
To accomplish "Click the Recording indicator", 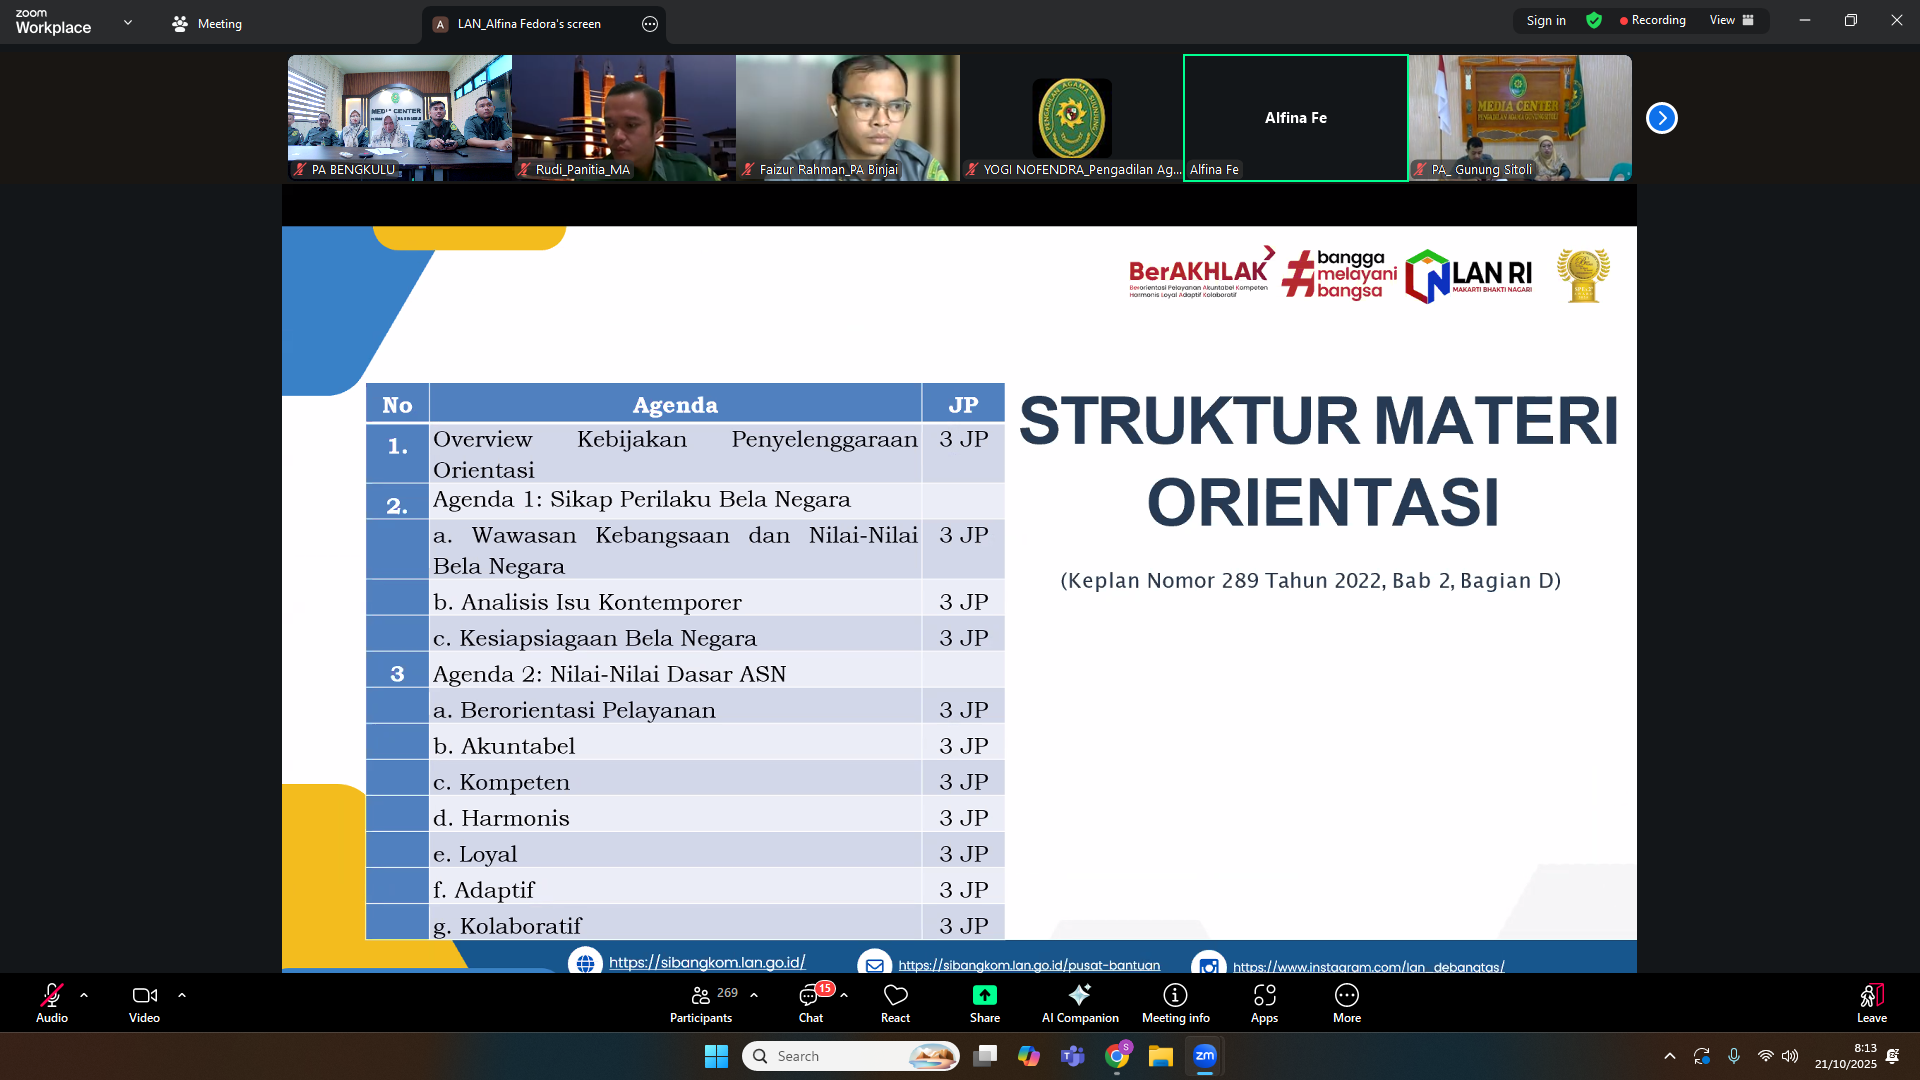I will coord(1652,21).
